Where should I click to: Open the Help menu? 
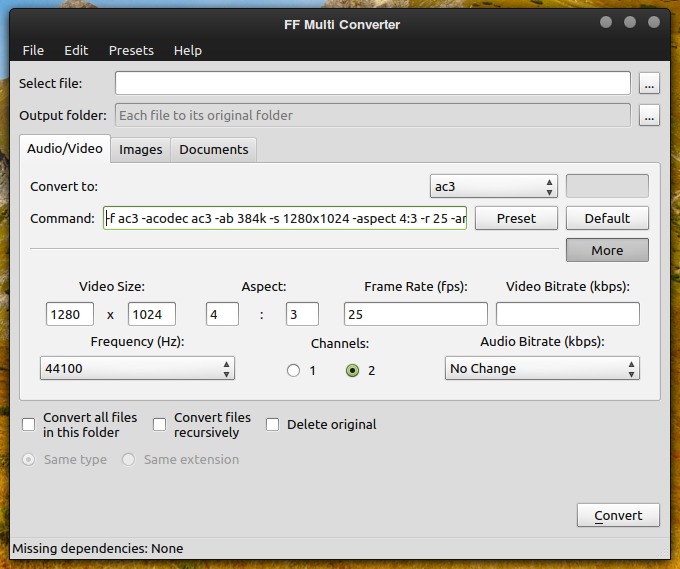[x=187, y=50]
